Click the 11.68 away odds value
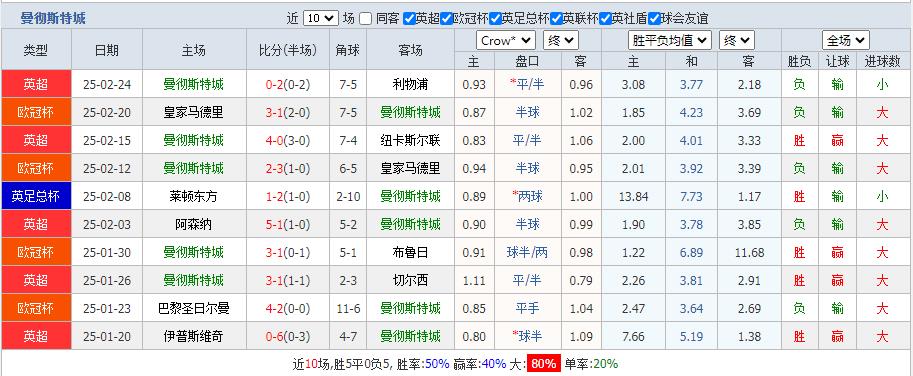This screenshot has width=913, height=376. point(749,252)
